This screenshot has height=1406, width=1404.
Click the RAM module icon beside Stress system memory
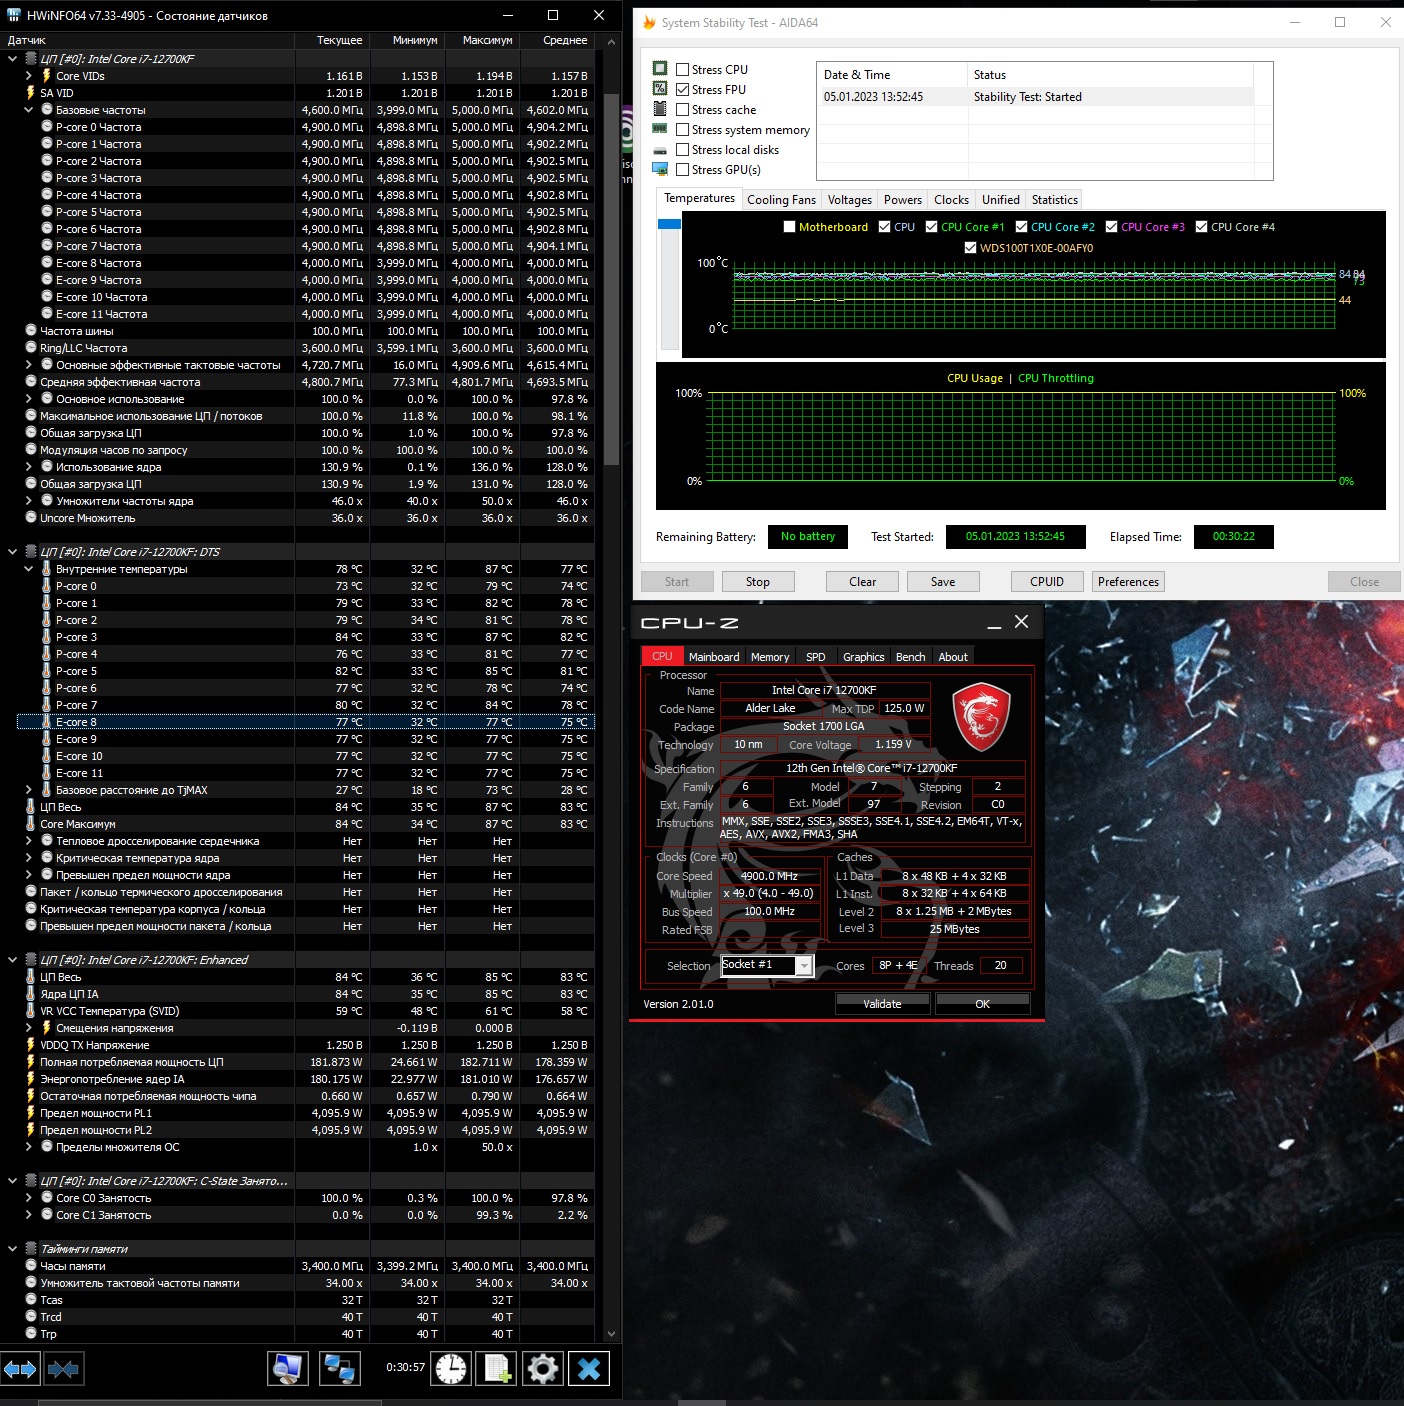(660, 129)
